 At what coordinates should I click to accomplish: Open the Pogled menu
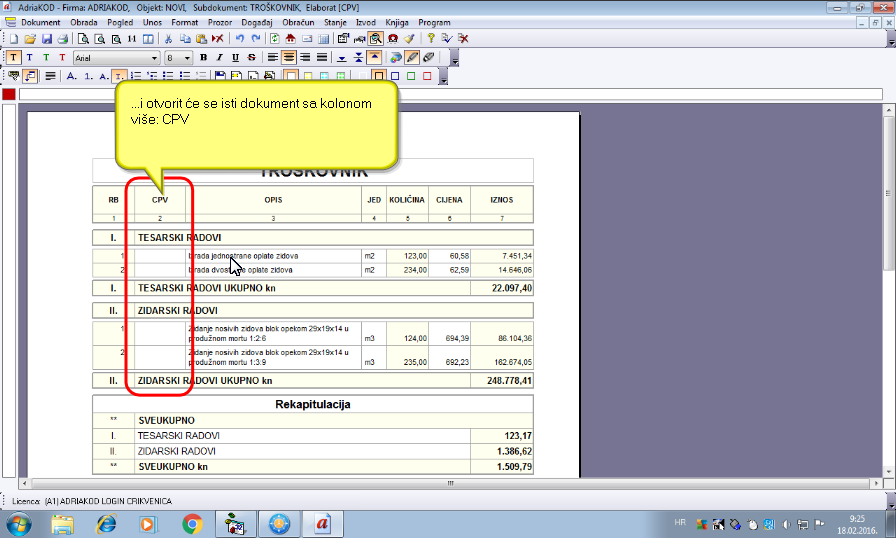click(x=120, y=23)
